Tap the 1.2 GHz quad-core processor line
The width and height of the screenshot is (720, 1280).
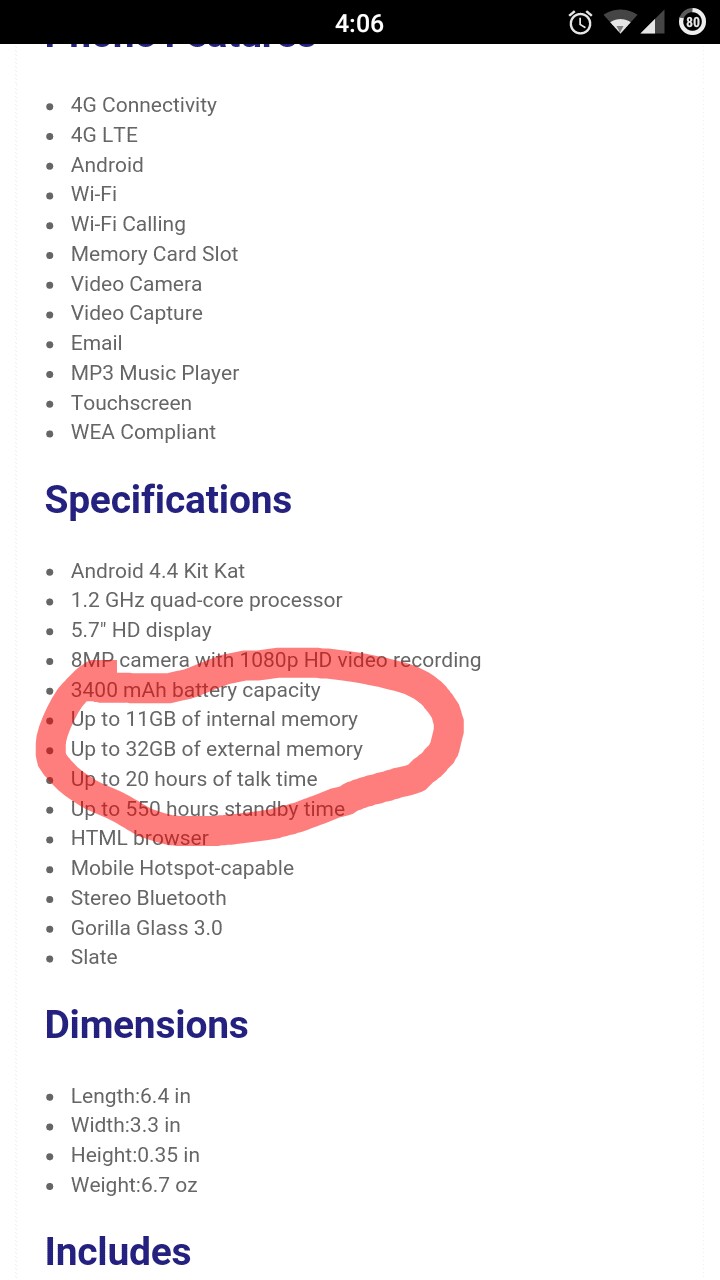point(207,600)
